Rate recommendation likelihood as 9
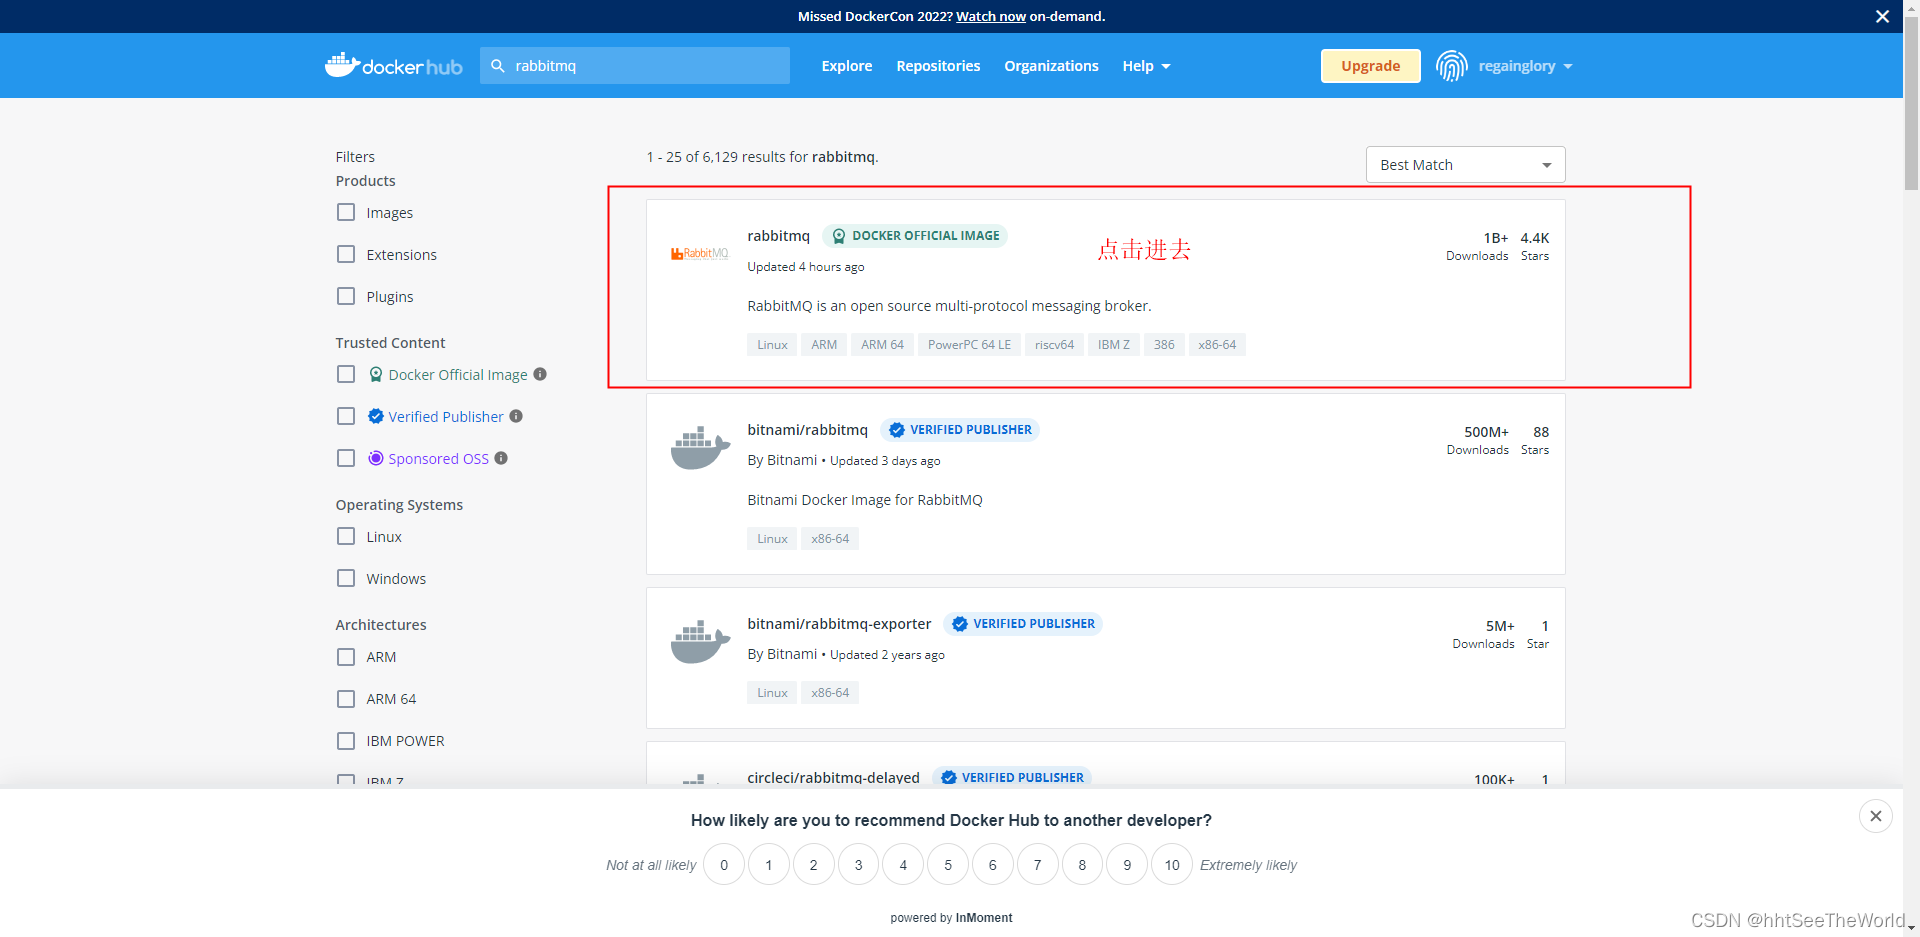This screenshot has height=937, width=1920. pyautogui.click(x=1127, y=865)
